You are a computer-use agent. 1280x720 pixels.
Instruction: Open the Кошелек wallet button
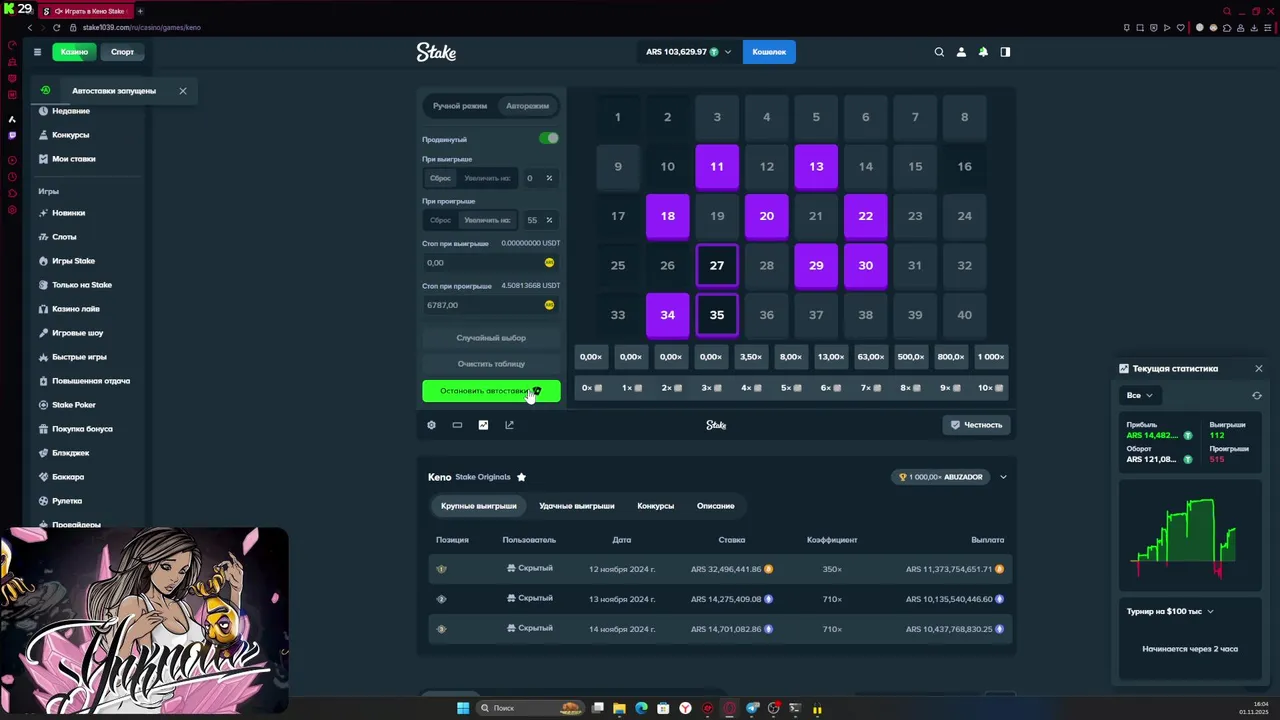click(x=769, y=52)
